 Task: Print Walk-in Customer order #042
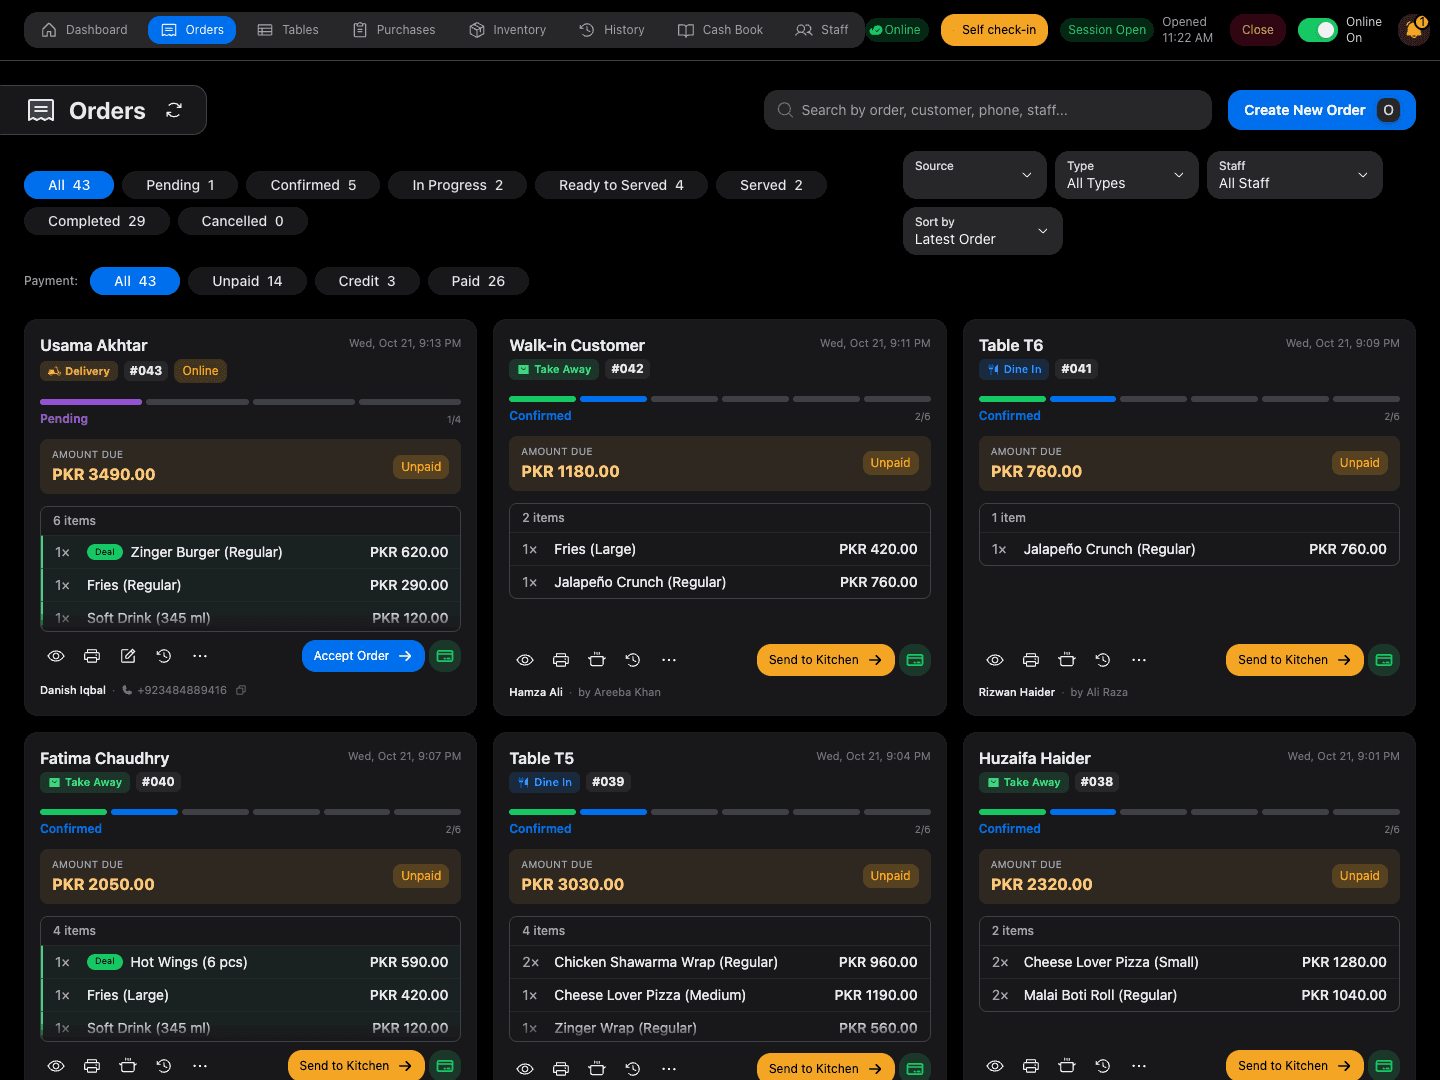tap(561, 660)
